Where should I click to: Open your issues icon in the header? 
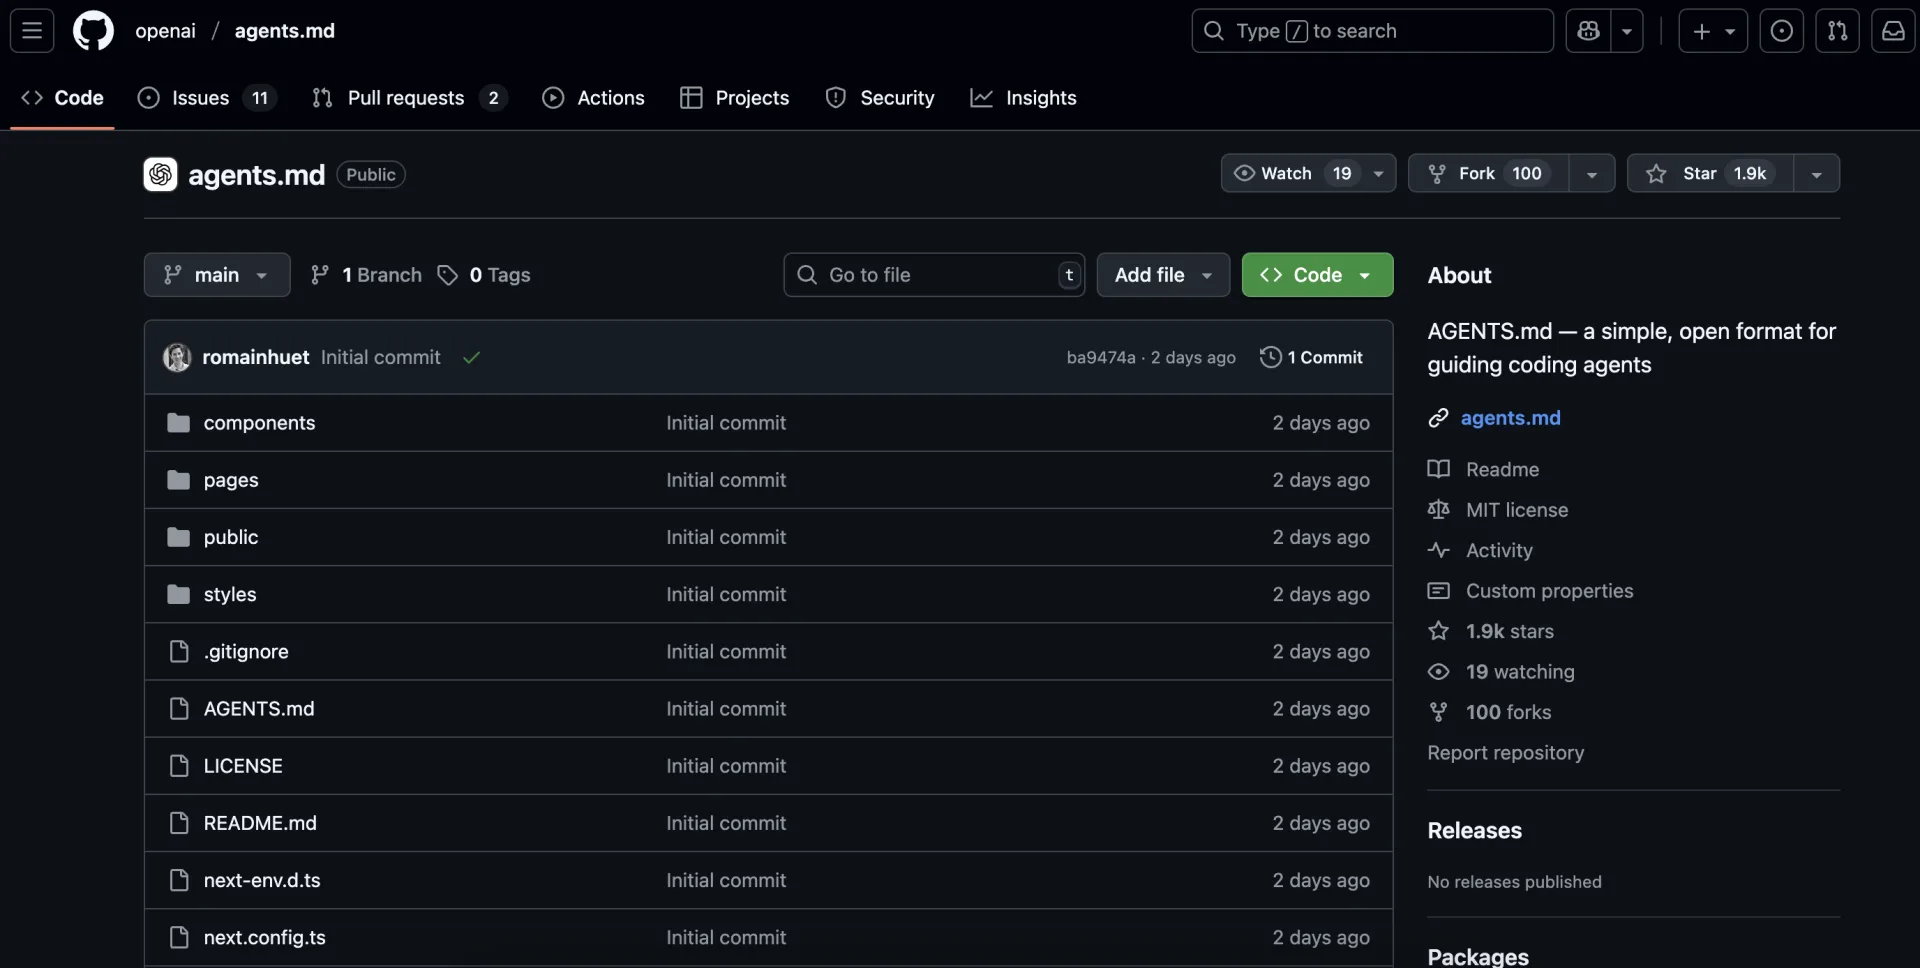click(1782, 31)
